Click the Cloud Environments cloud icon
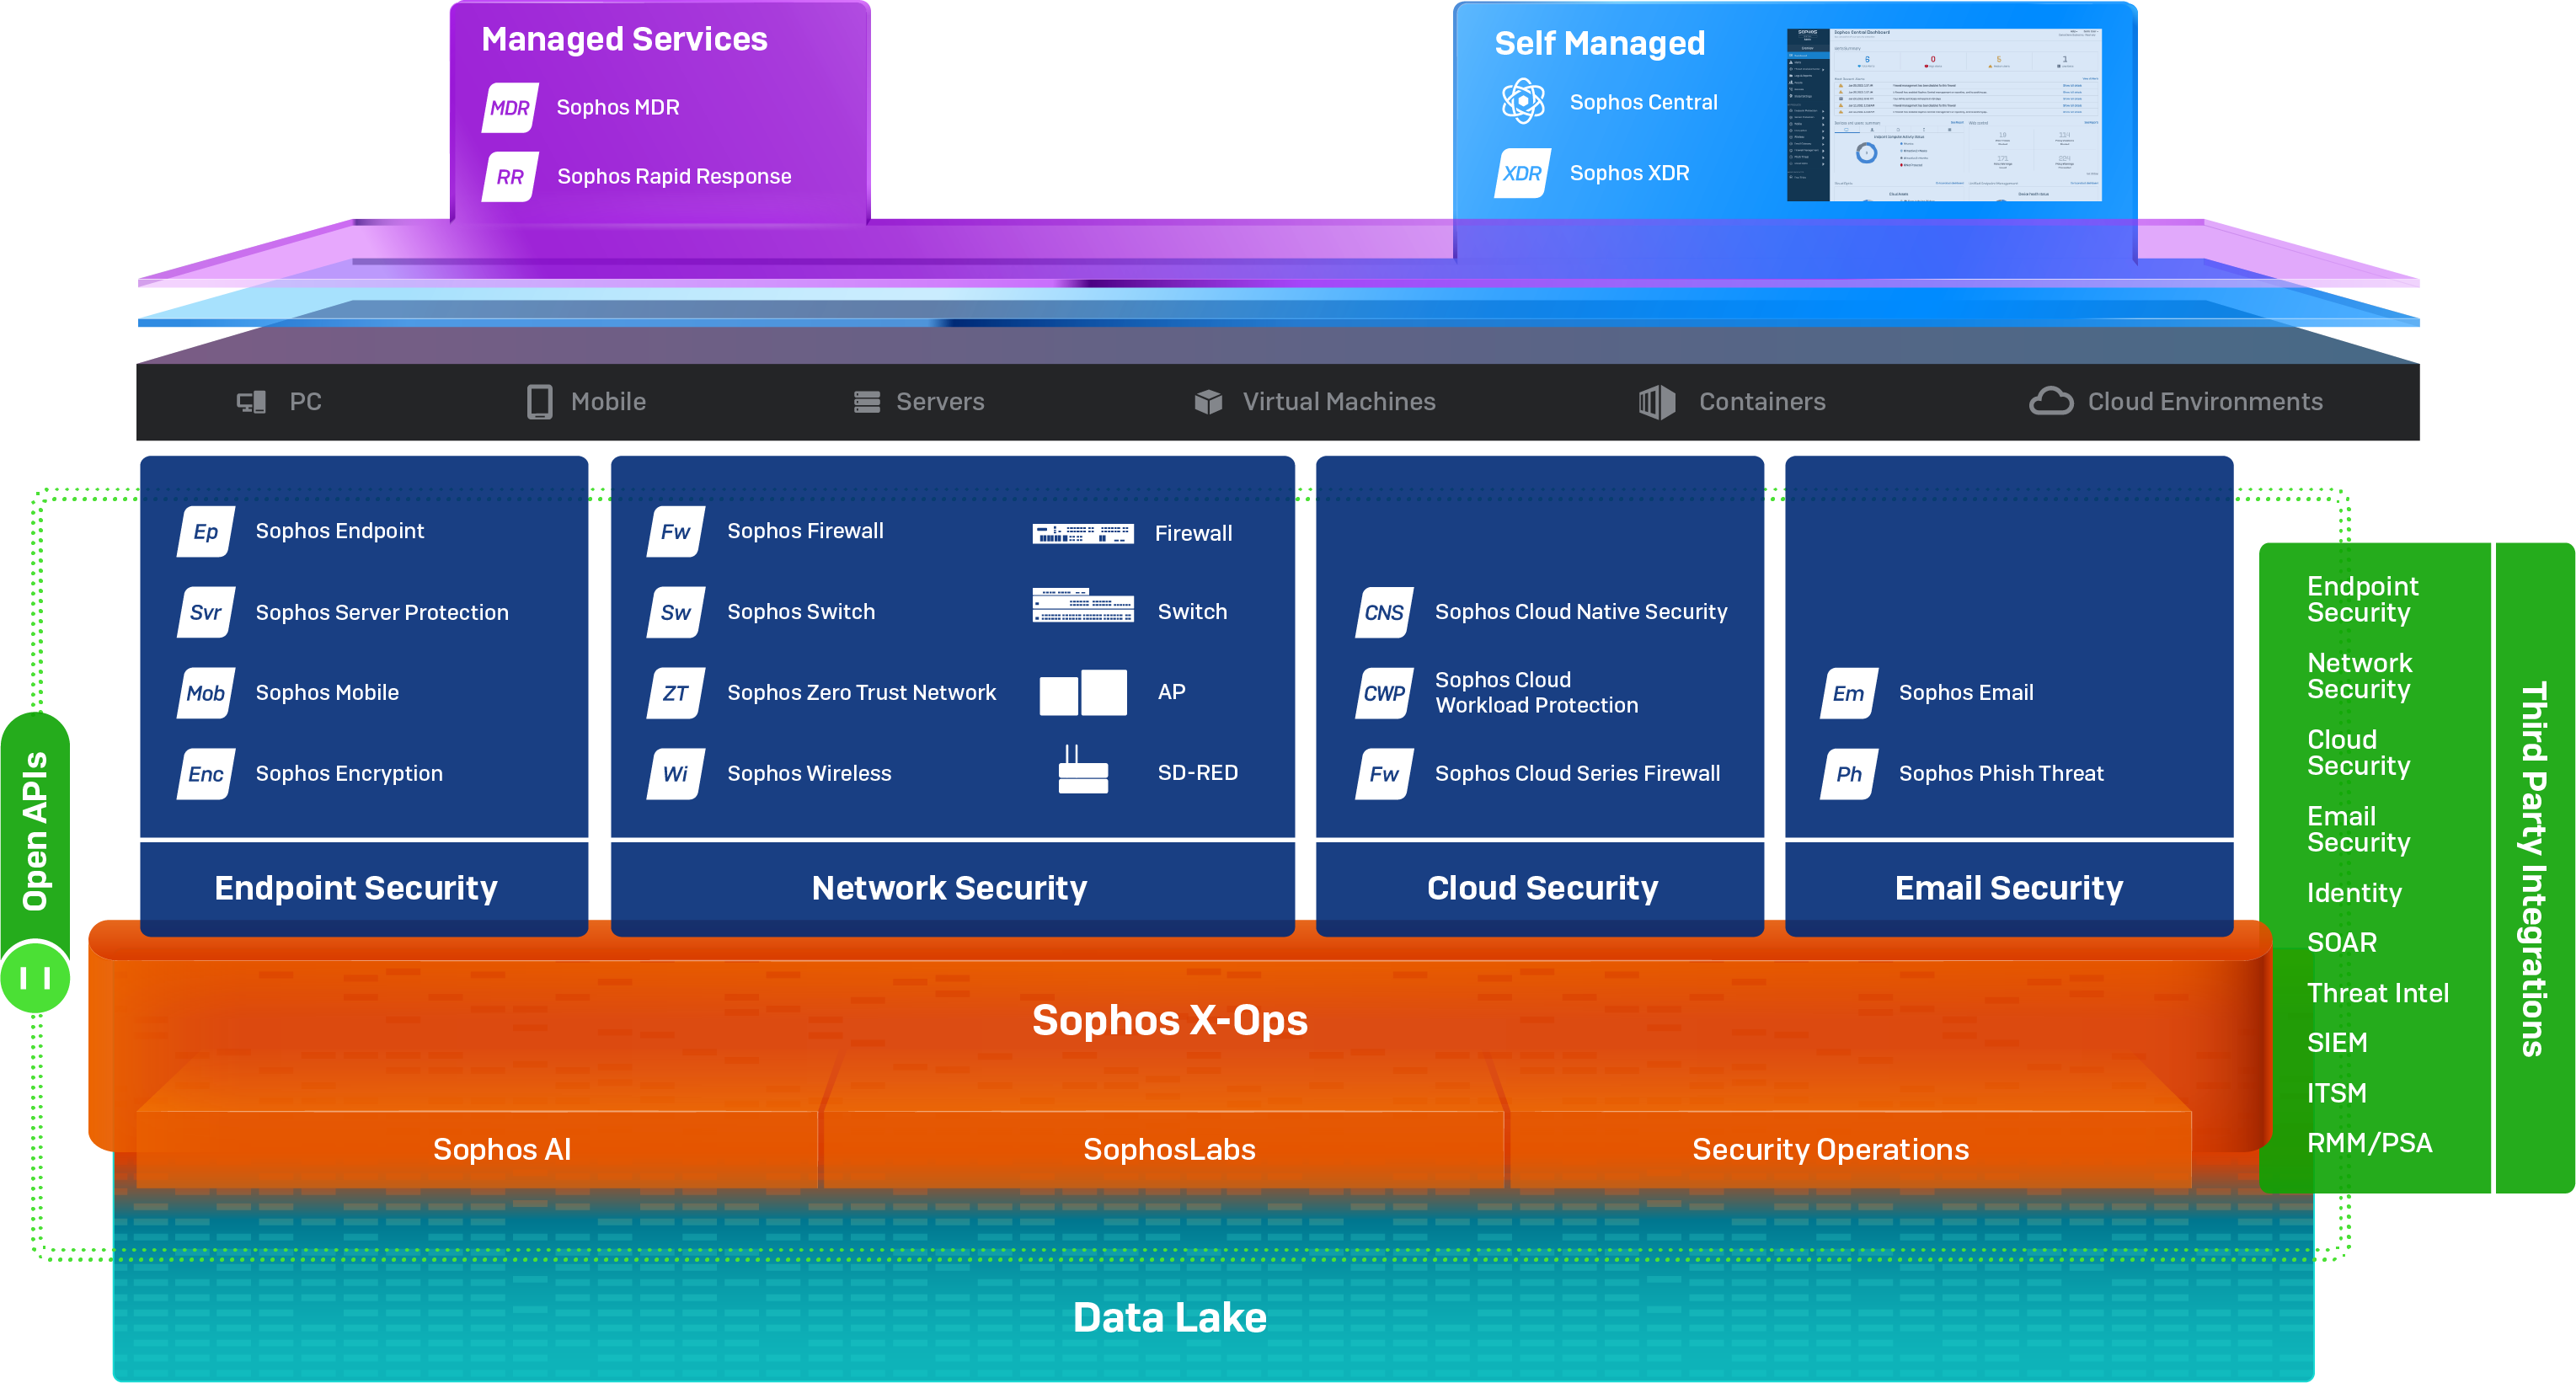 tap(2050, 402)
